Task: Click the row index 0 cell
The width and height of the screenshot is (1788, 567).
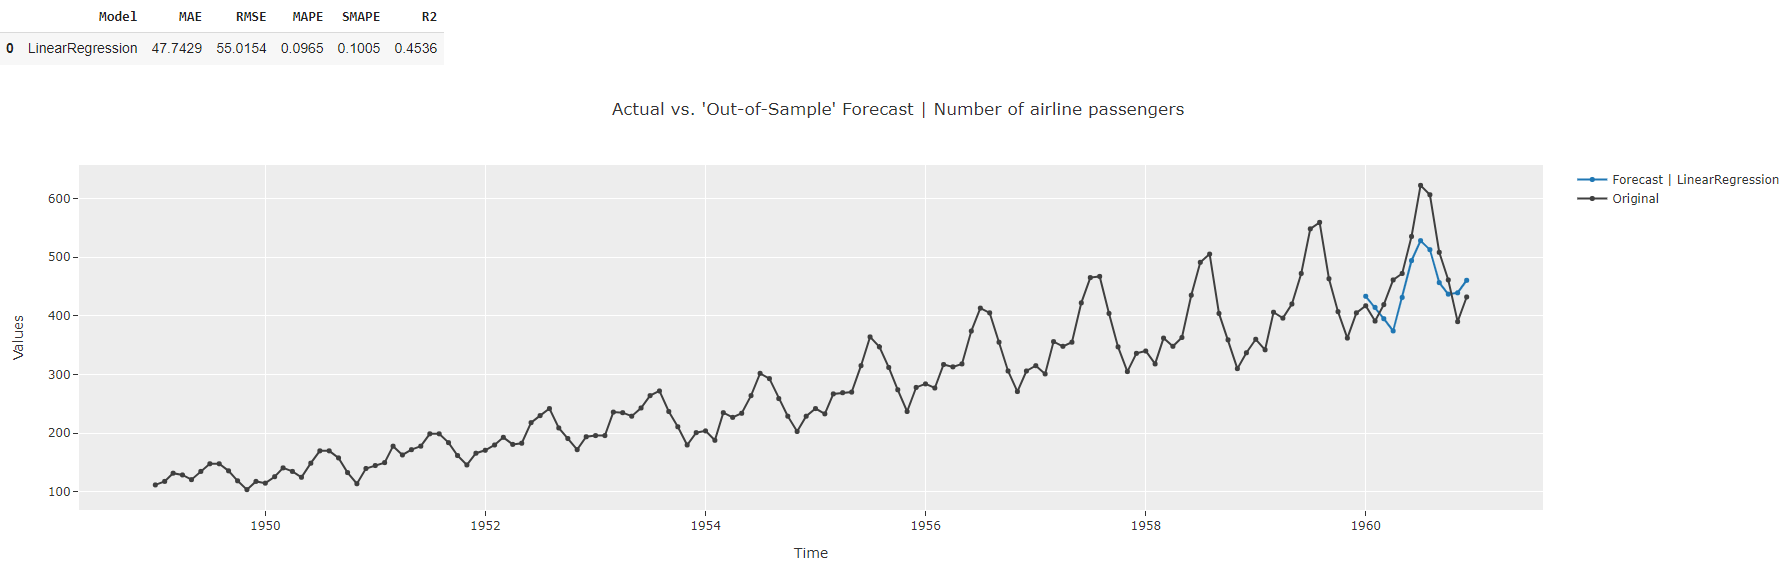Action: [x=10, y=48]
